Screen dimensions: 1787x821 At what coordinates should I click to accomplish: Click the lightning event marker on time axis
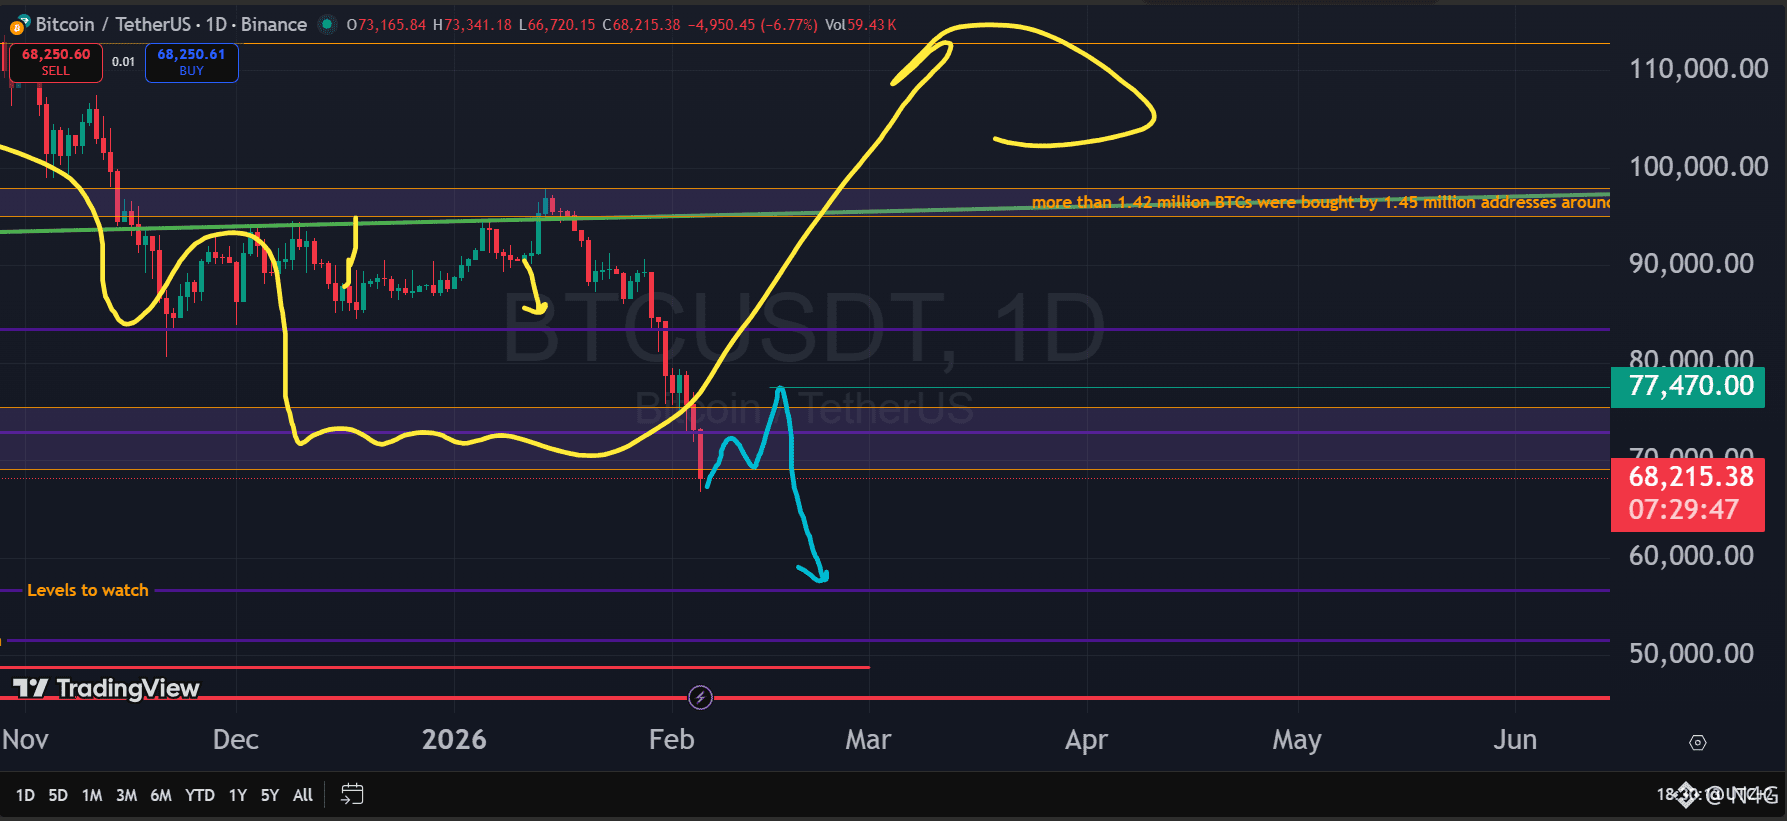coord(700,698)
